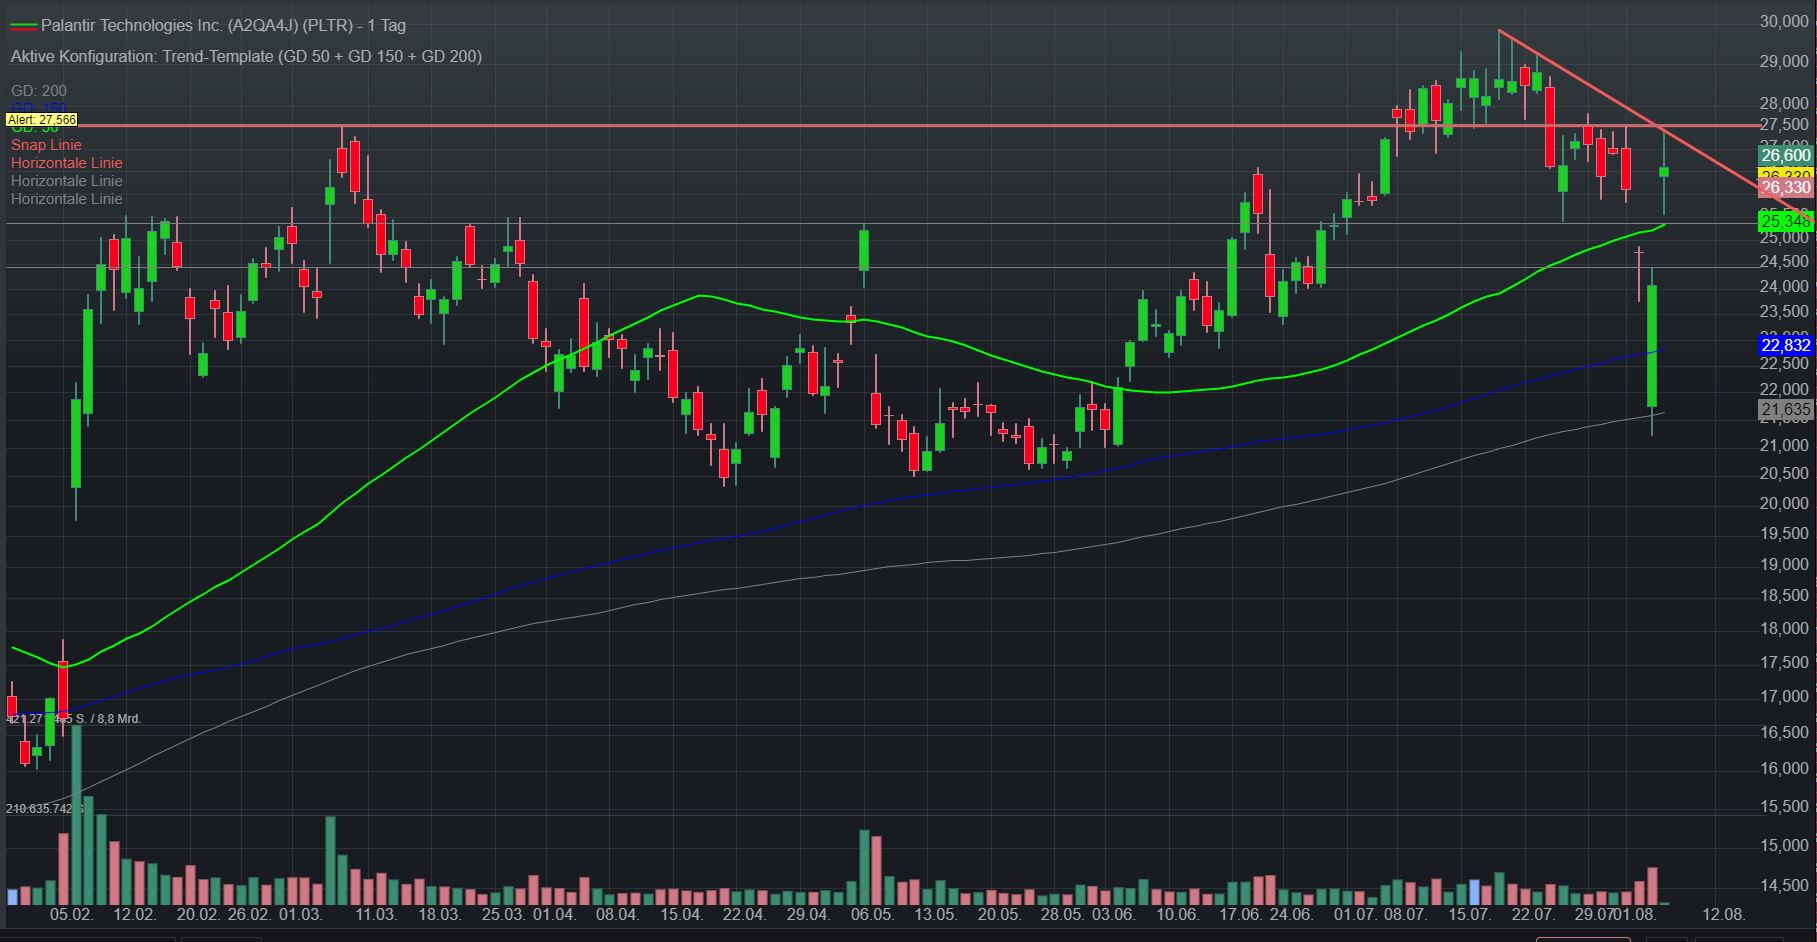Select the '01.03.' date label
Viewport: 1817px width, 942px height.
[300, 914]
